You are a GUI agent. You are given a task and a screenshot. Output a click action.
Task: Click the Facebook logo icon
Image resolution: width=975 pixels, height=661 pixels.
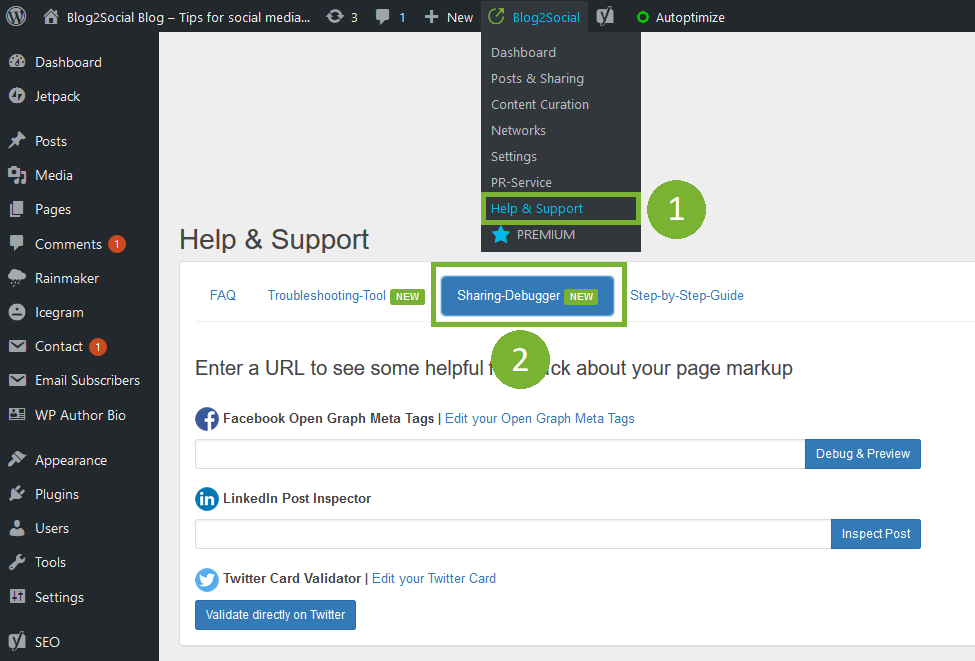point(207,418)
